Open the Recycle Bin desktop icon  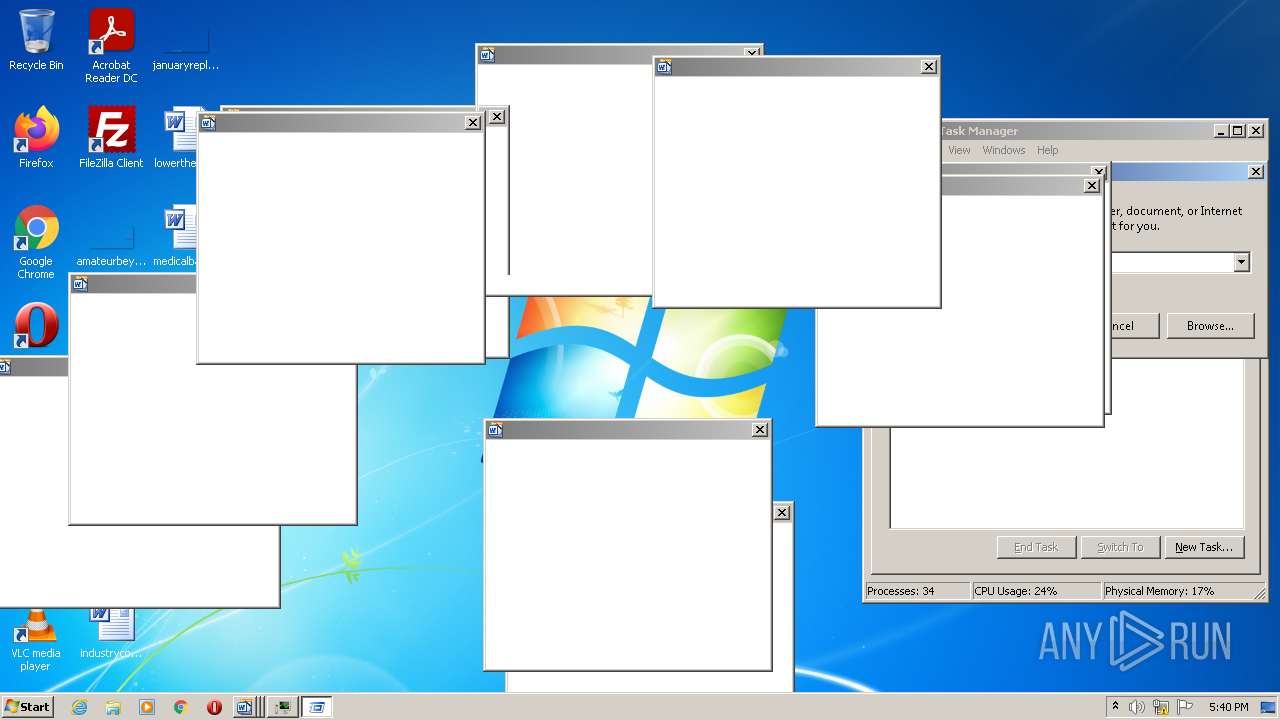point(36,40)
